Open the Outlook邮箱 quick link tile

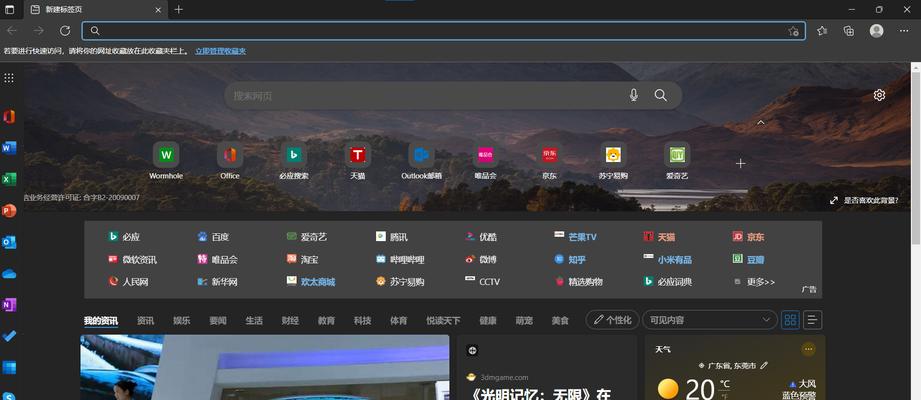[x=421, y=161]
